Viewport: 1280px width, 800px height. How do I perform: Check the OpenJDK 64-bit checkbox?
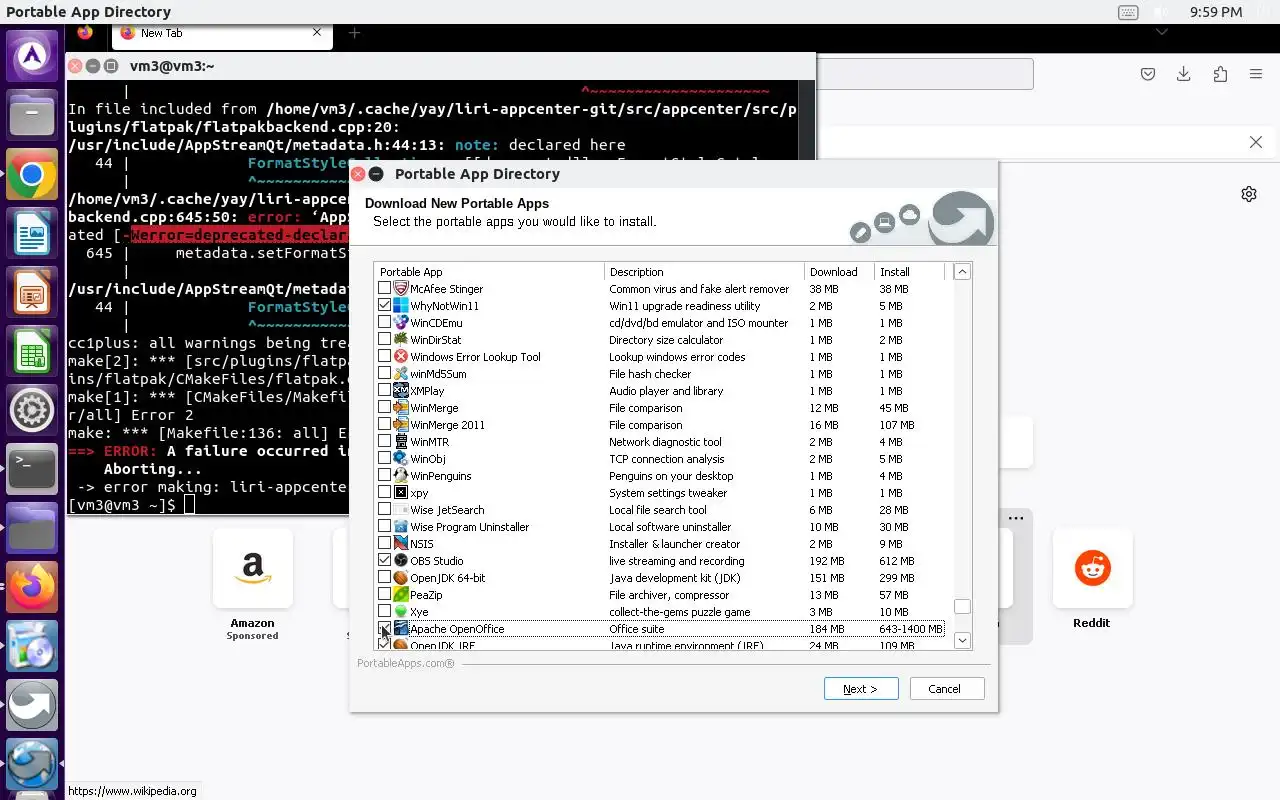coord(384,578)
